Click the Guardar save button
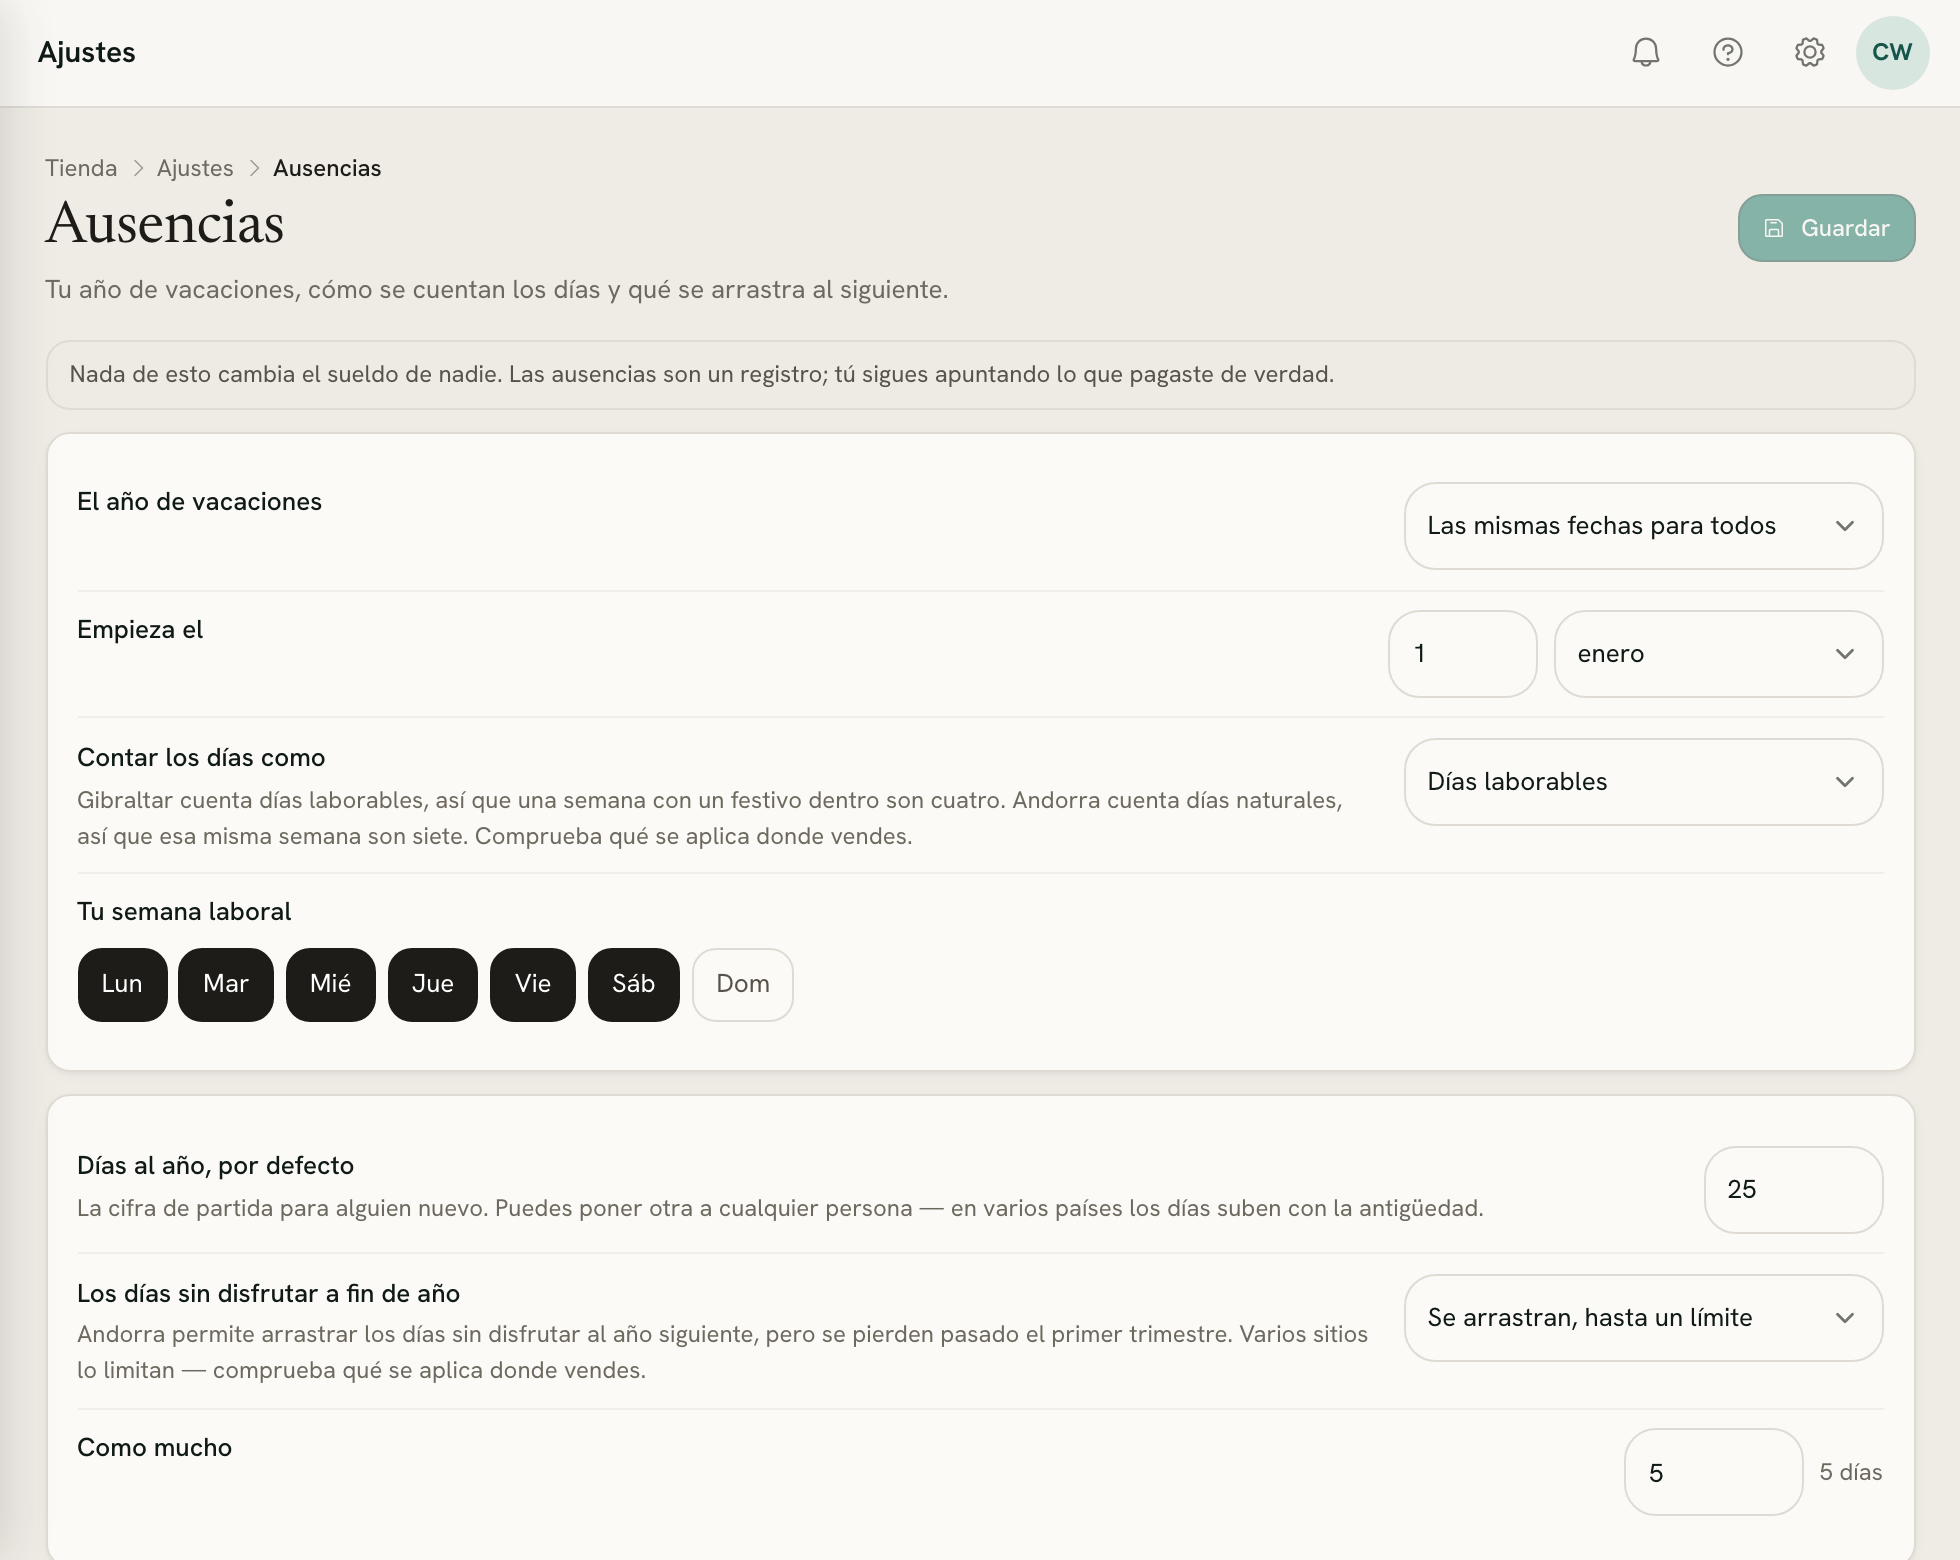The width and height of the screenshot is (1960, 1560). point(1826,228)
